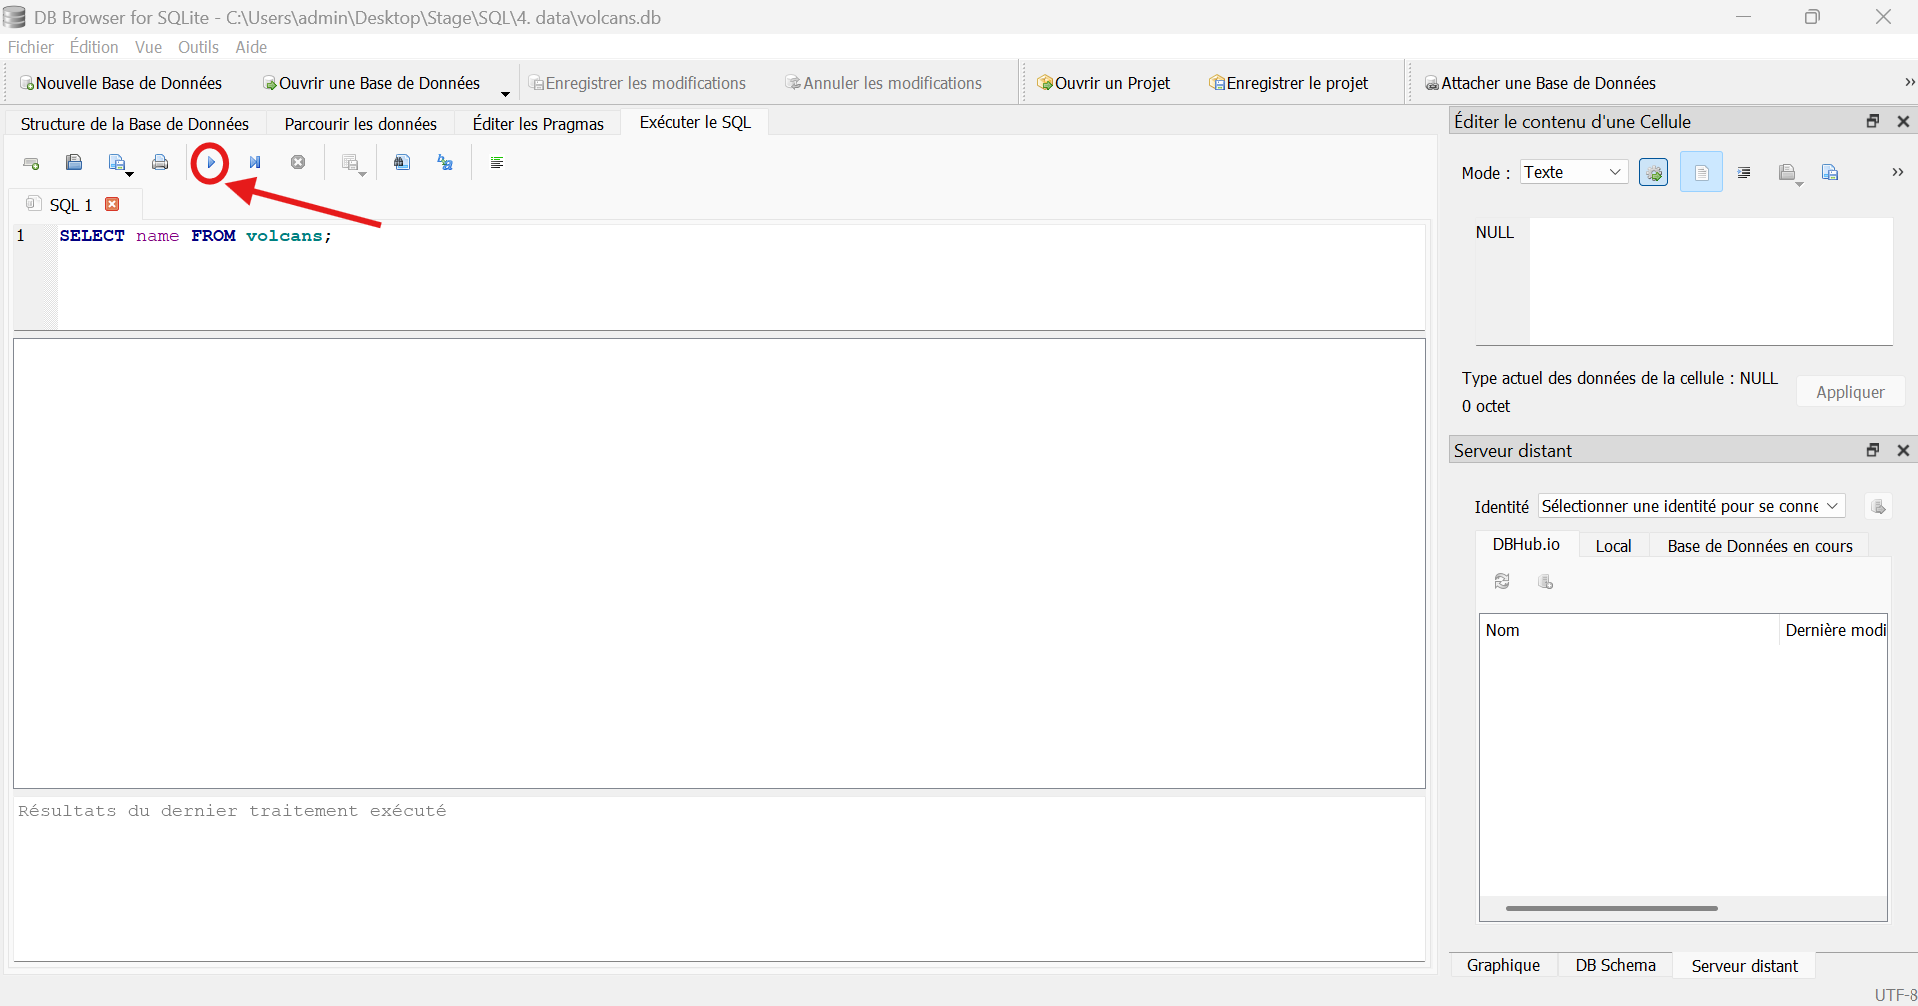The image size is (1918, 1006).
Task: Execute all SQL statements (play icon)
Action: (210, 162)
